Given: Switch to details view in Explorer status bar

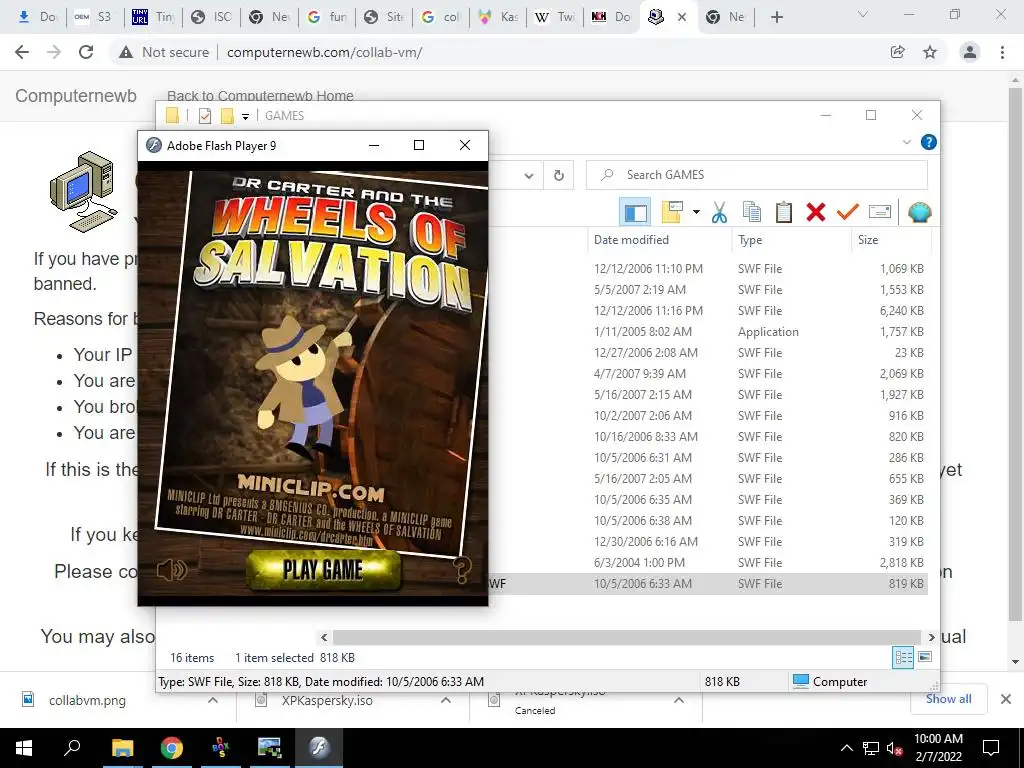Looking at the screenshot, I should coord(903,657).
